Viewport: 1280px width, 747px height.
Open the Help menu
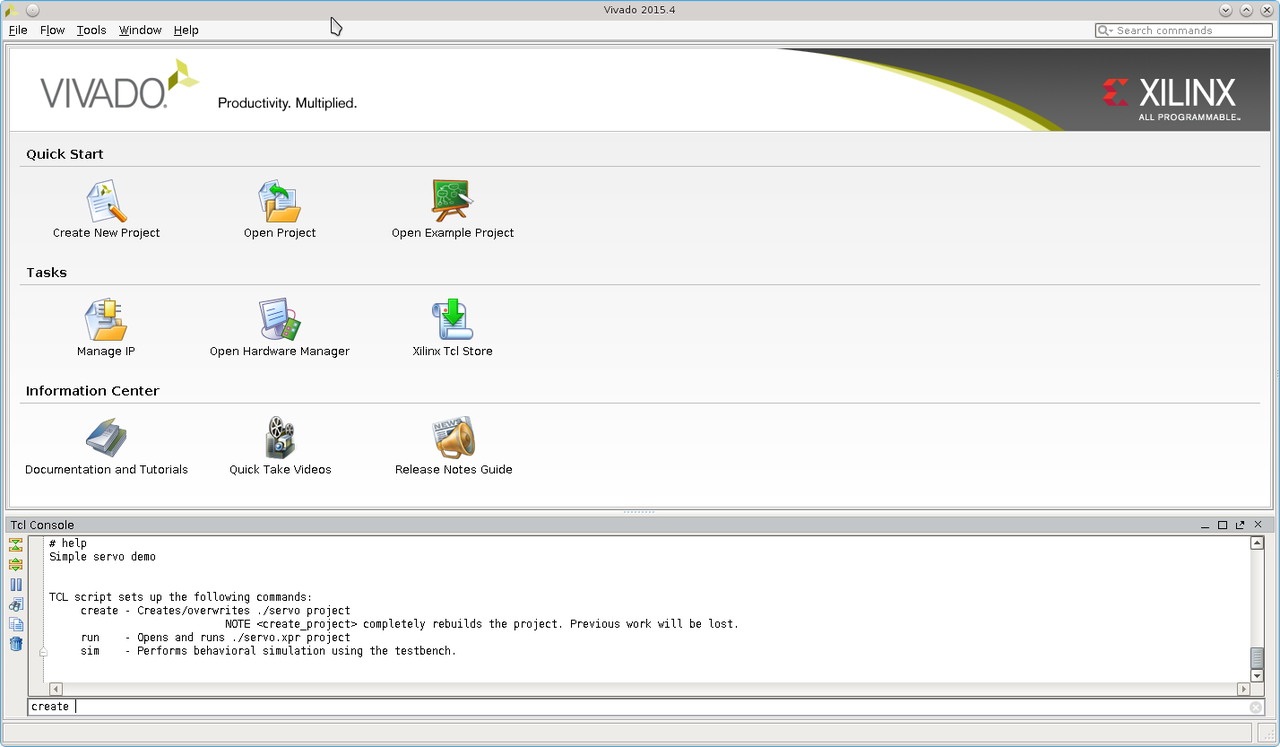coord(186,30)
